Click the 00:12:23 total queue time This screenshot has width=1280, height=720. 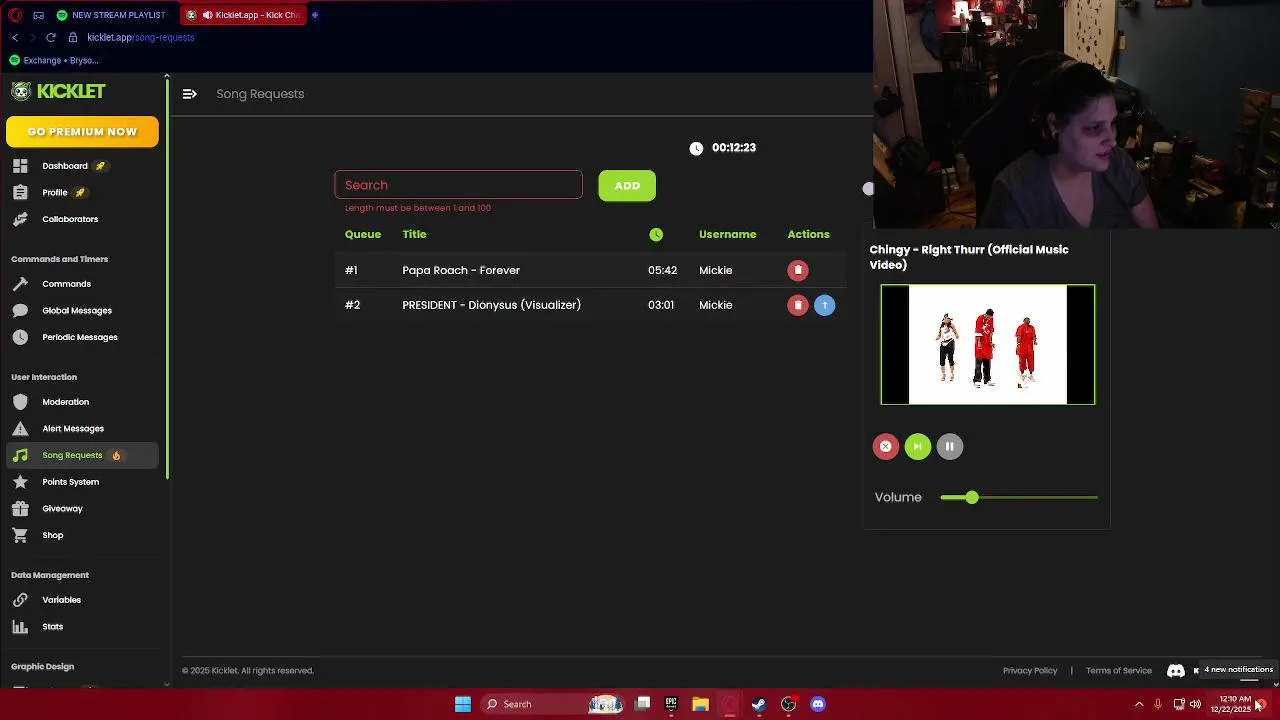734,148
